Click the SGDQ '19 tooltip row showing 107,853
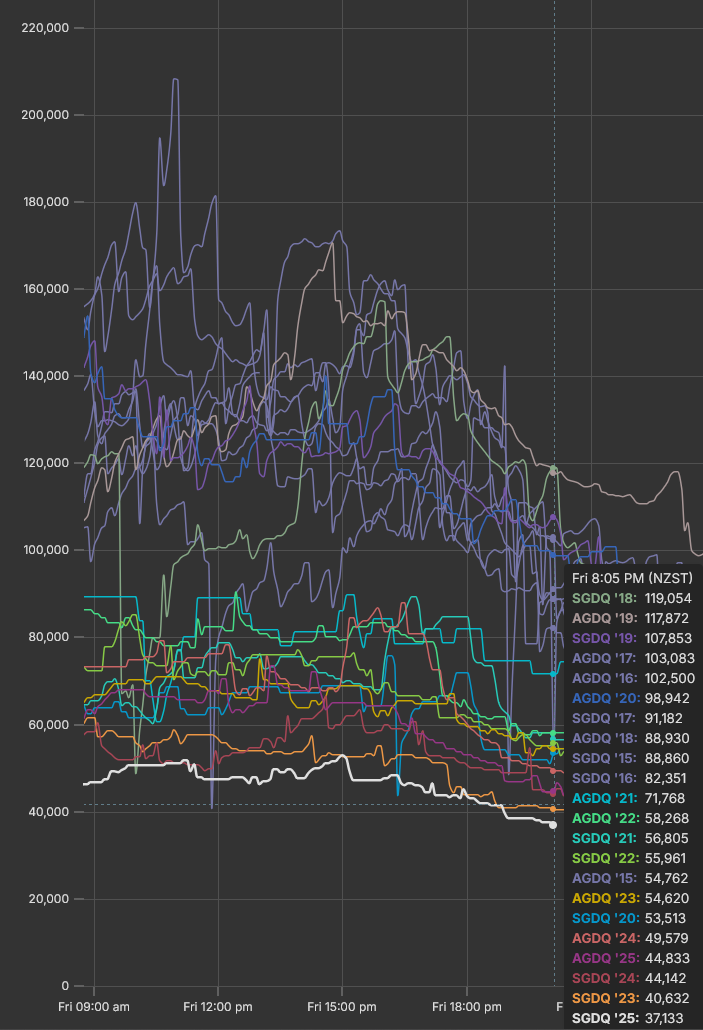This screenshot has height=1030, width=703. [x=631, y=638]
